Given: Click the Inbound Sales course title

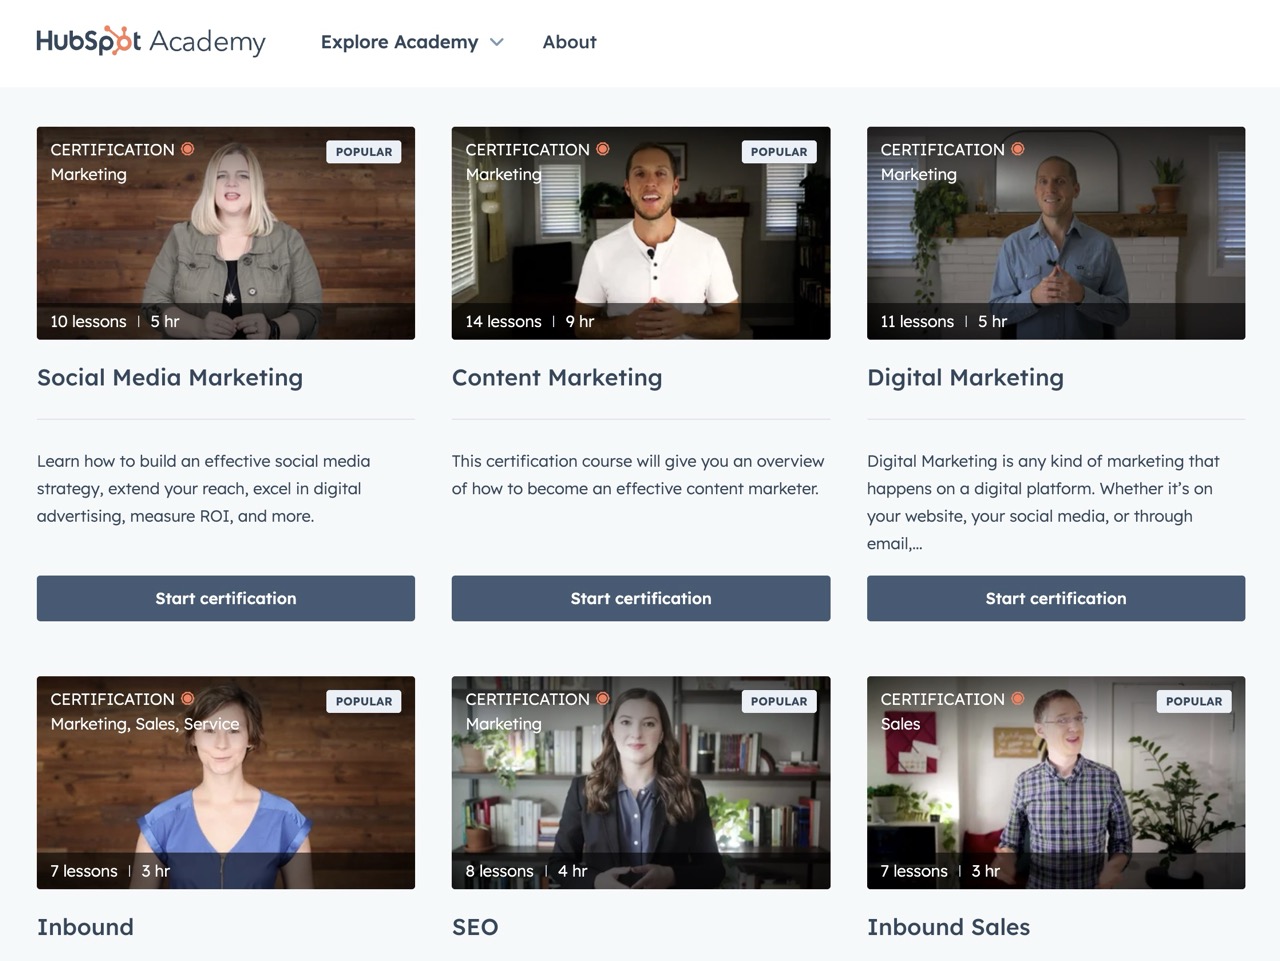Looking at the screenshot, I should (x=948, y=927).
